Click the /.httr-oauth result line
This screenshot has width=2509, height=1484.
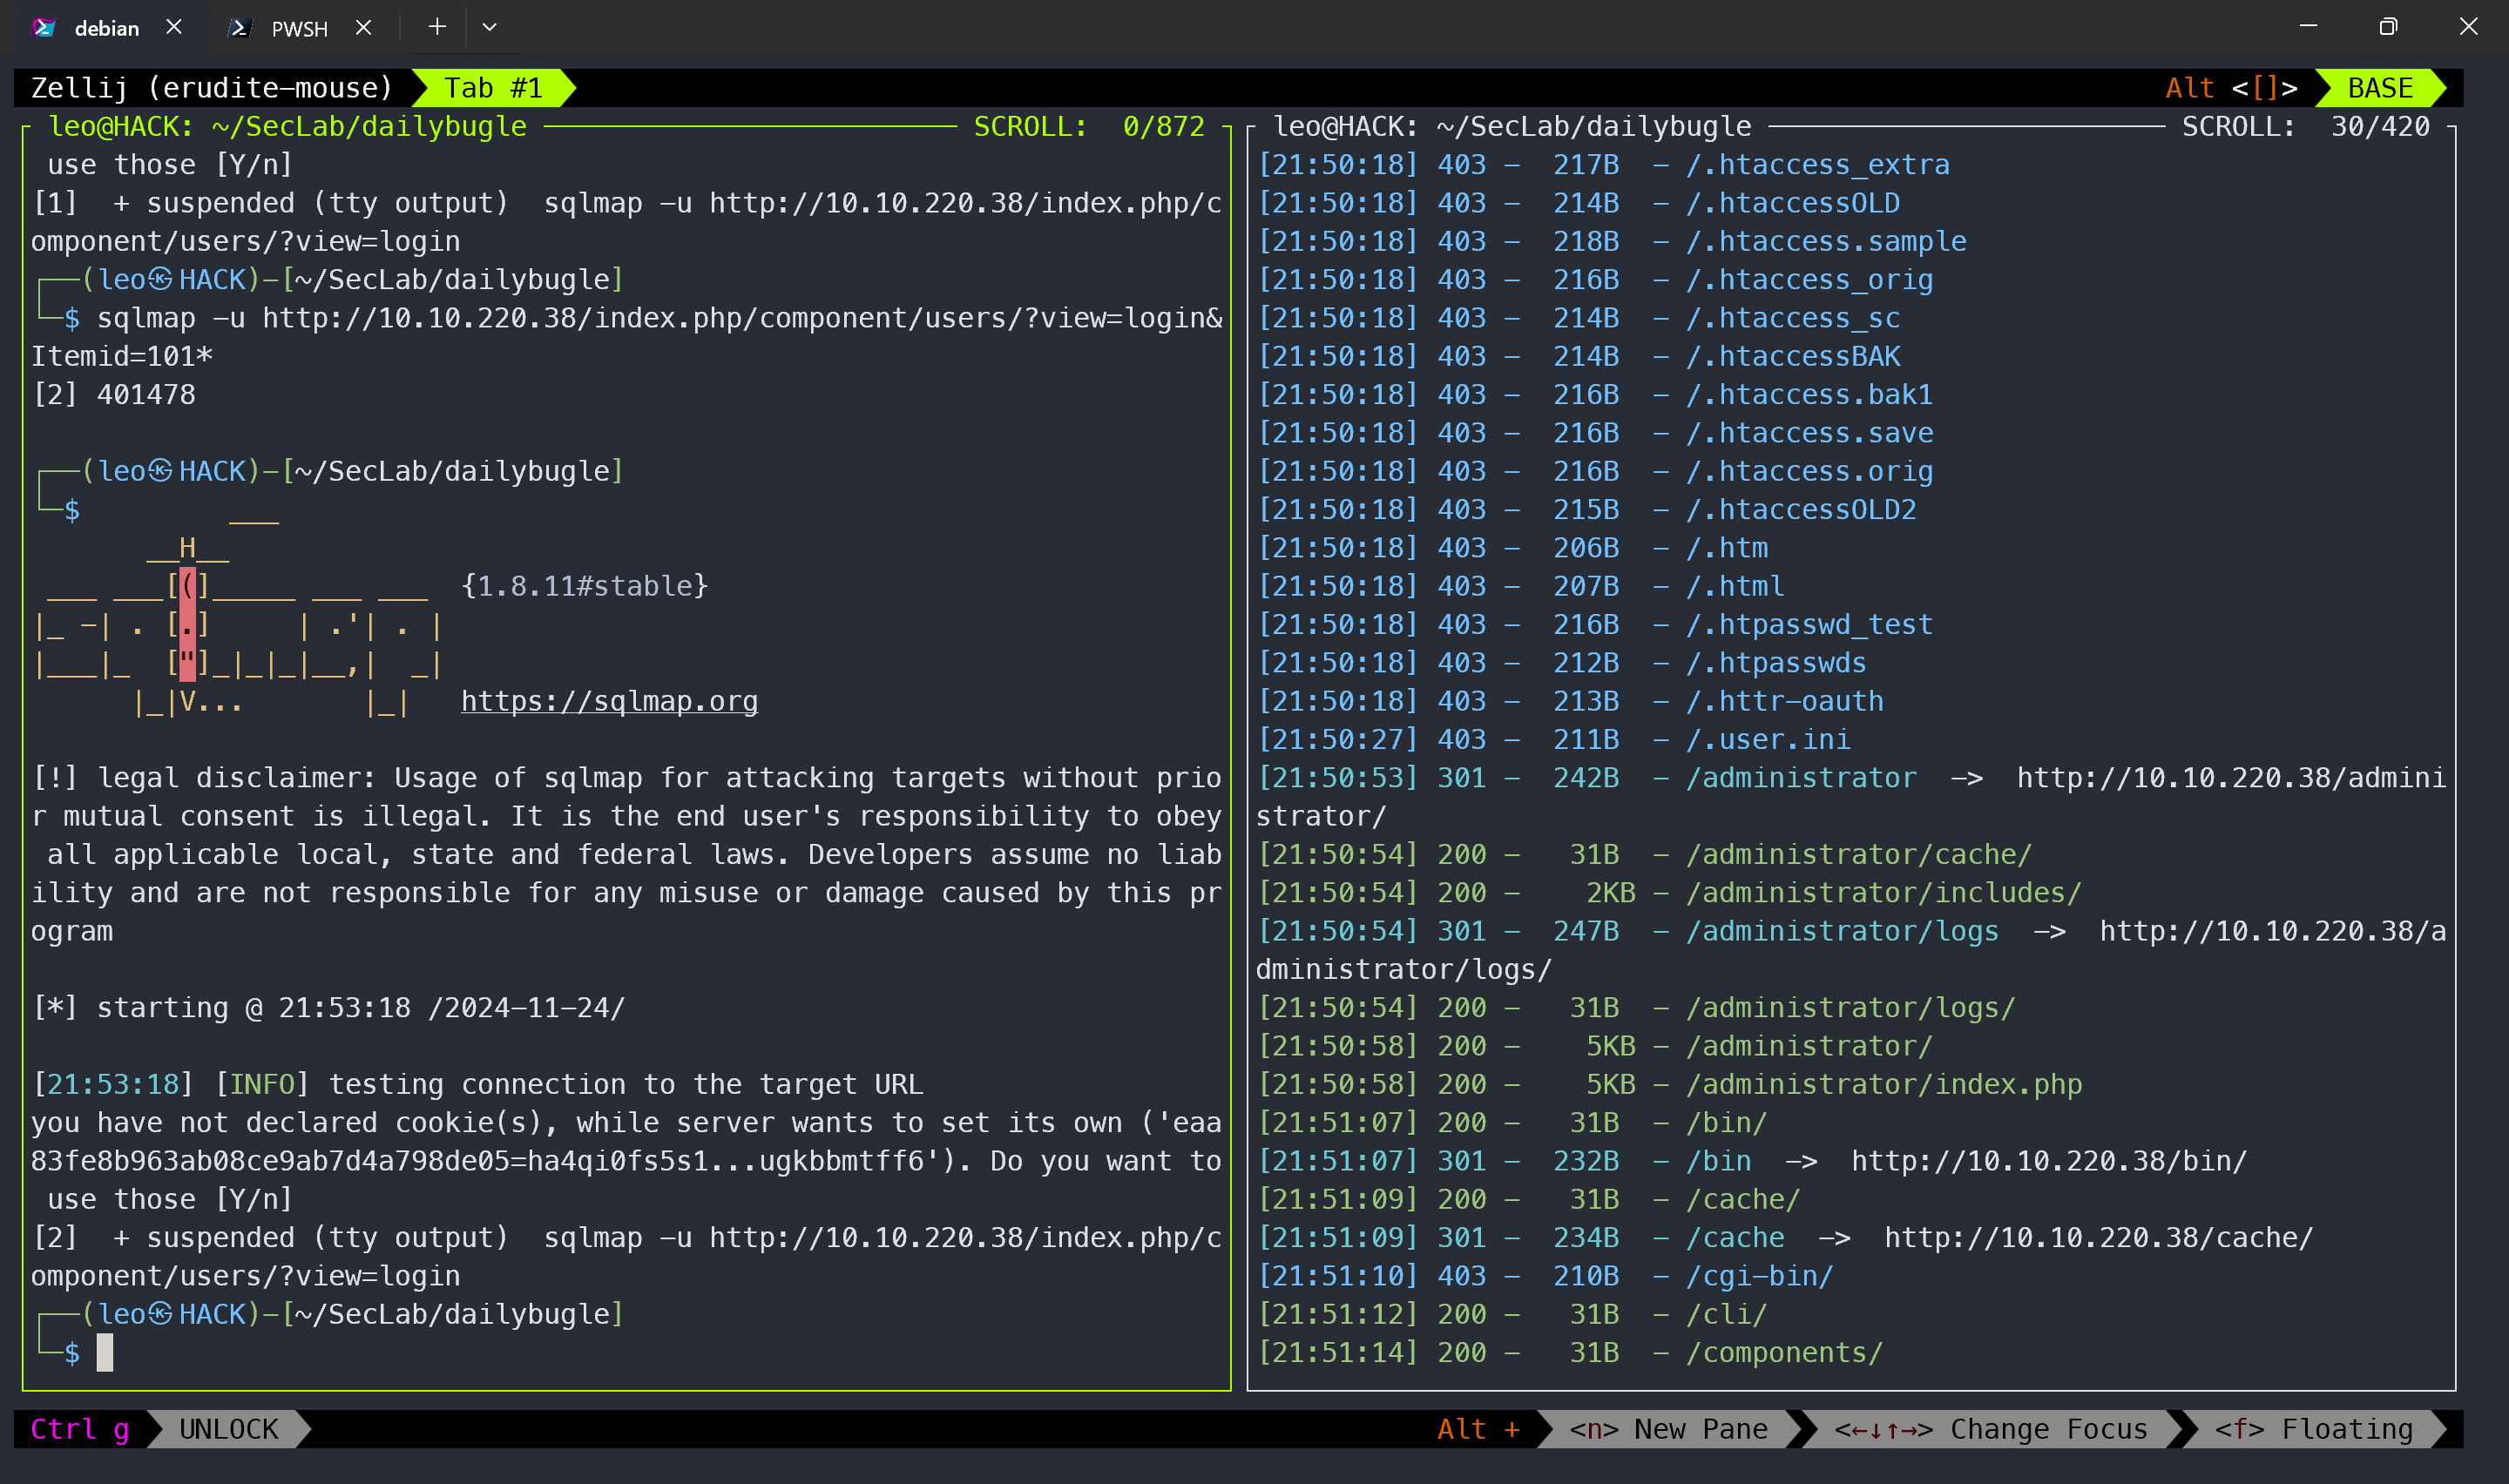[x=1570, y=701]
